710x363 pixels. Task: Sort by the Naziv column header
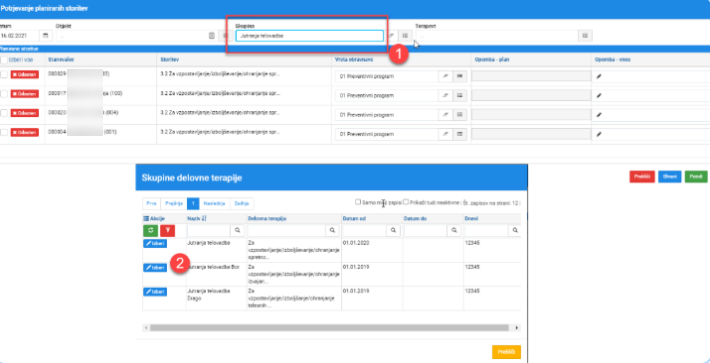(197, 219)
